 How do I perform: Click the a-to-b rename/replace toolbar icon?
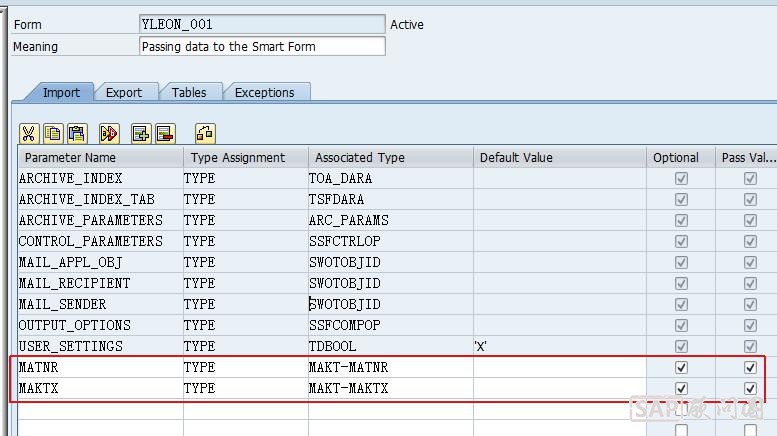(x=109, y=133)
